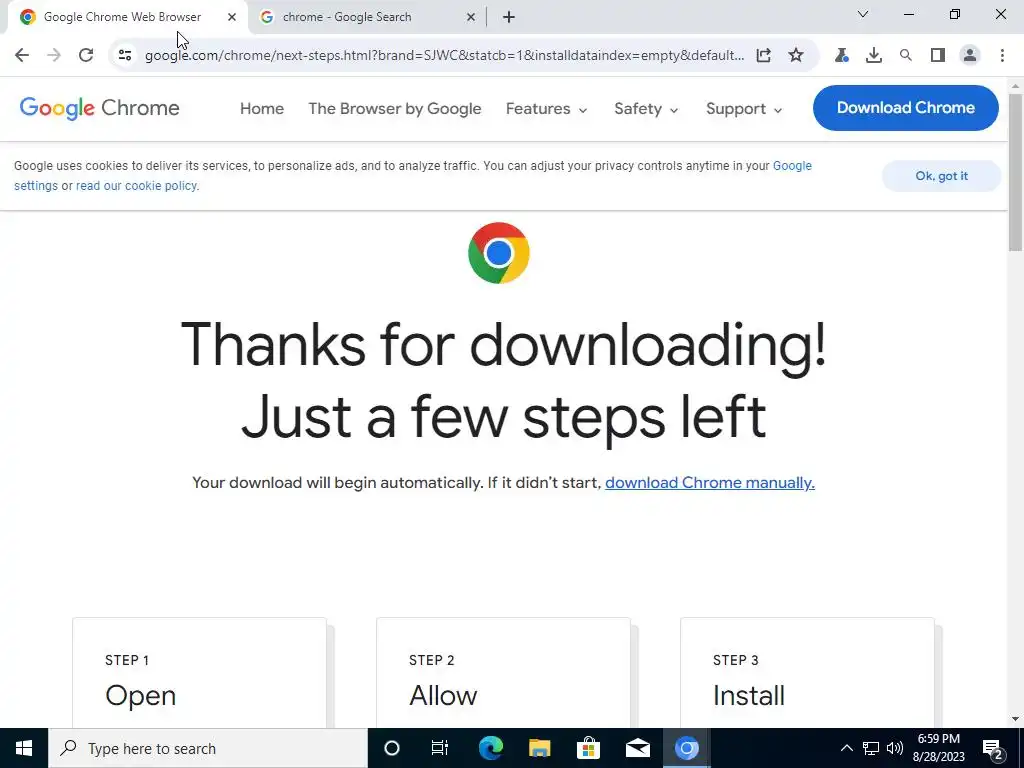This screenshot has width=1024, height=768.
Task: Close the chrome - Google Search tab
Action: 471,17
